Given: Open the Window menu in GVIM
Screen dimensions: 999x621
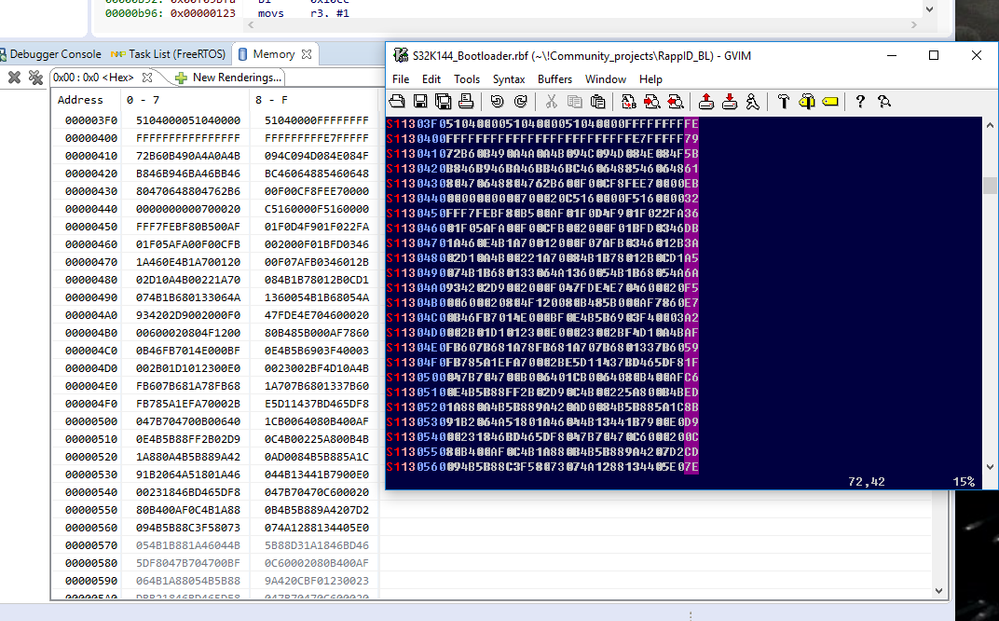Looking at the screenshot, I should [x=605, y=79].
